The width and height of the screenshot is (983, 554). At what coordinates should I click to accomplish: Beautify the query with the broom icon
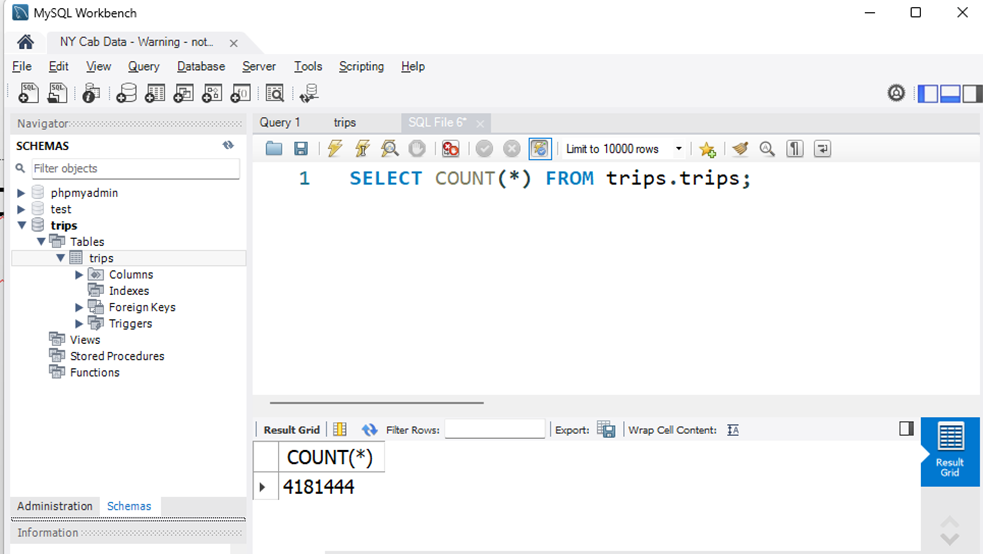tap(740, 149)
